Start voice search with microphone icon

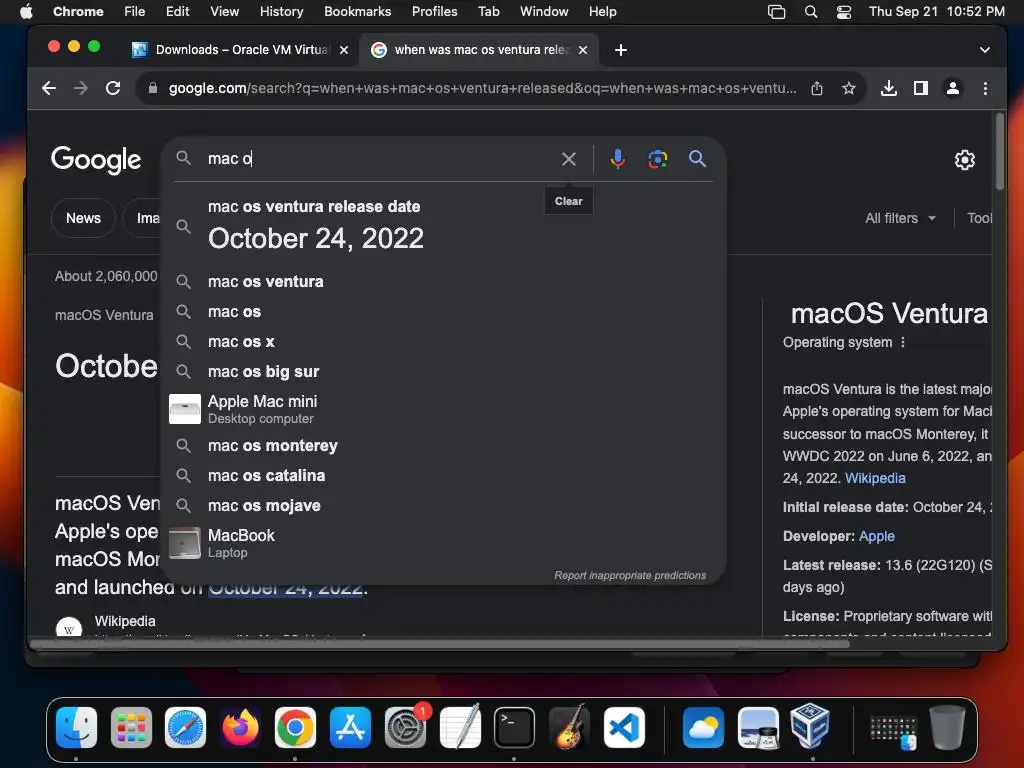[x=617, y=159]
